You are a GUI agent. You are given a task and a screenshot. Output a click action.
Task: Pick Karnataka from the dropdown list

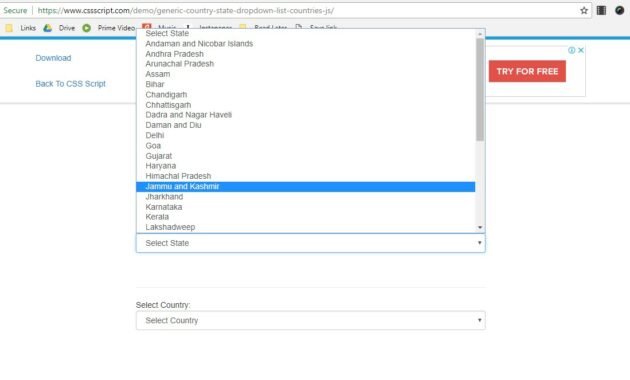[x=305, y=207]
